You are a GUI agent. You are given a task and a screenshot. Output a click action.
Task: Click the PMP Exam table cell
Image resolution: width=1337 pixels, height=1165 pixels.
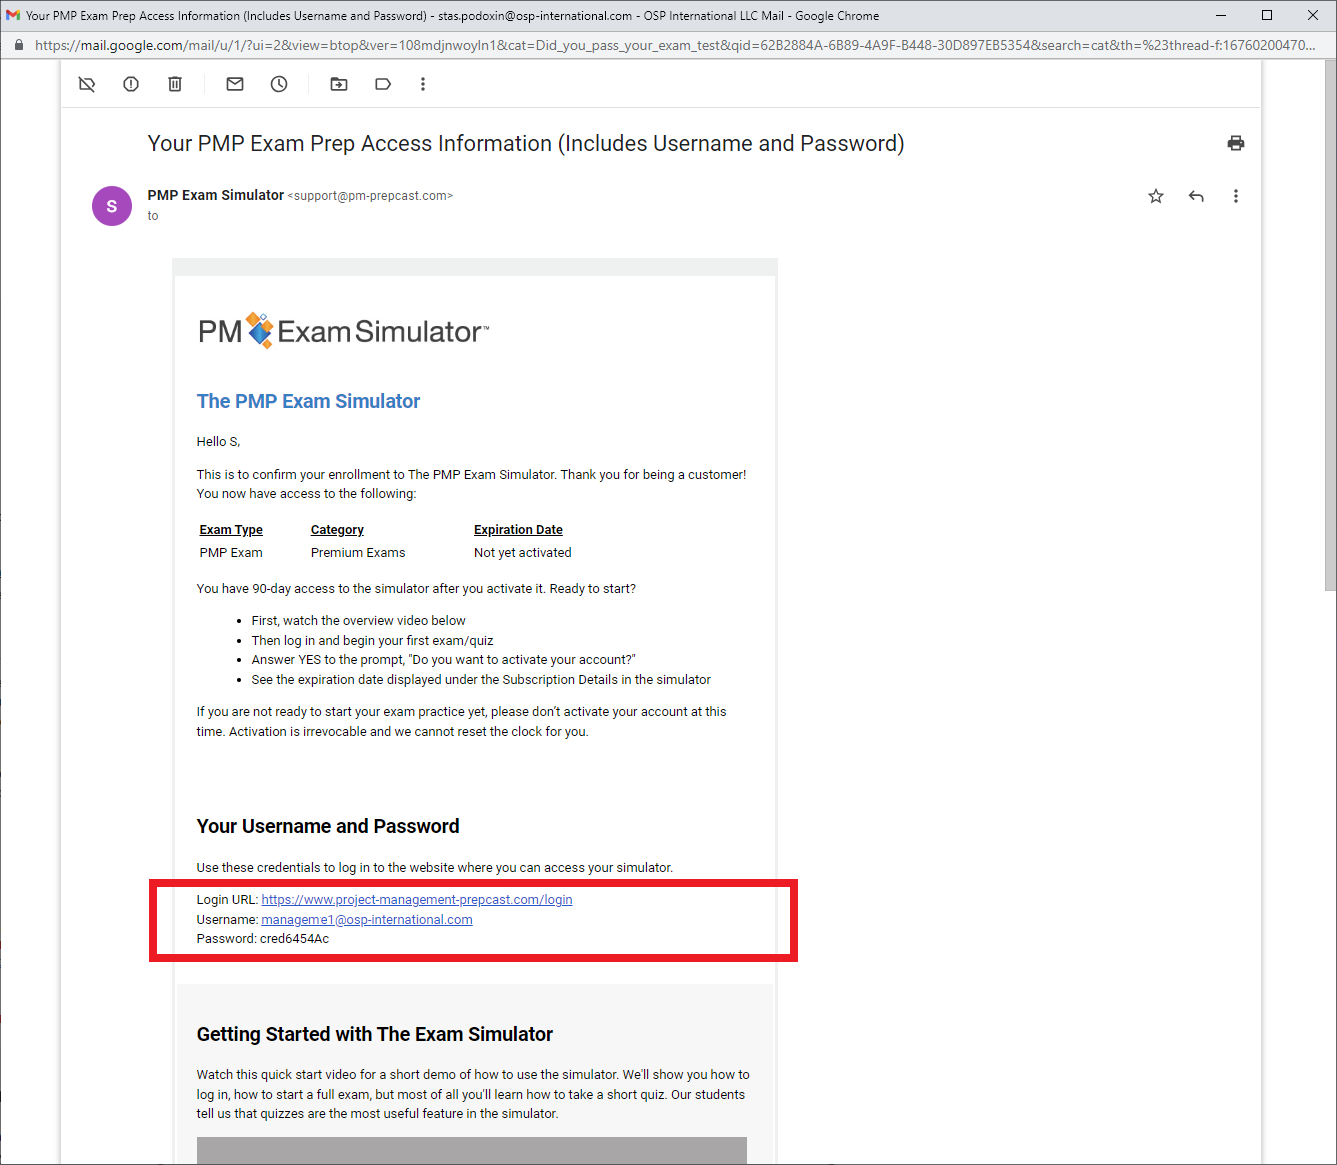pyautogui.click(x=231, y=553)
